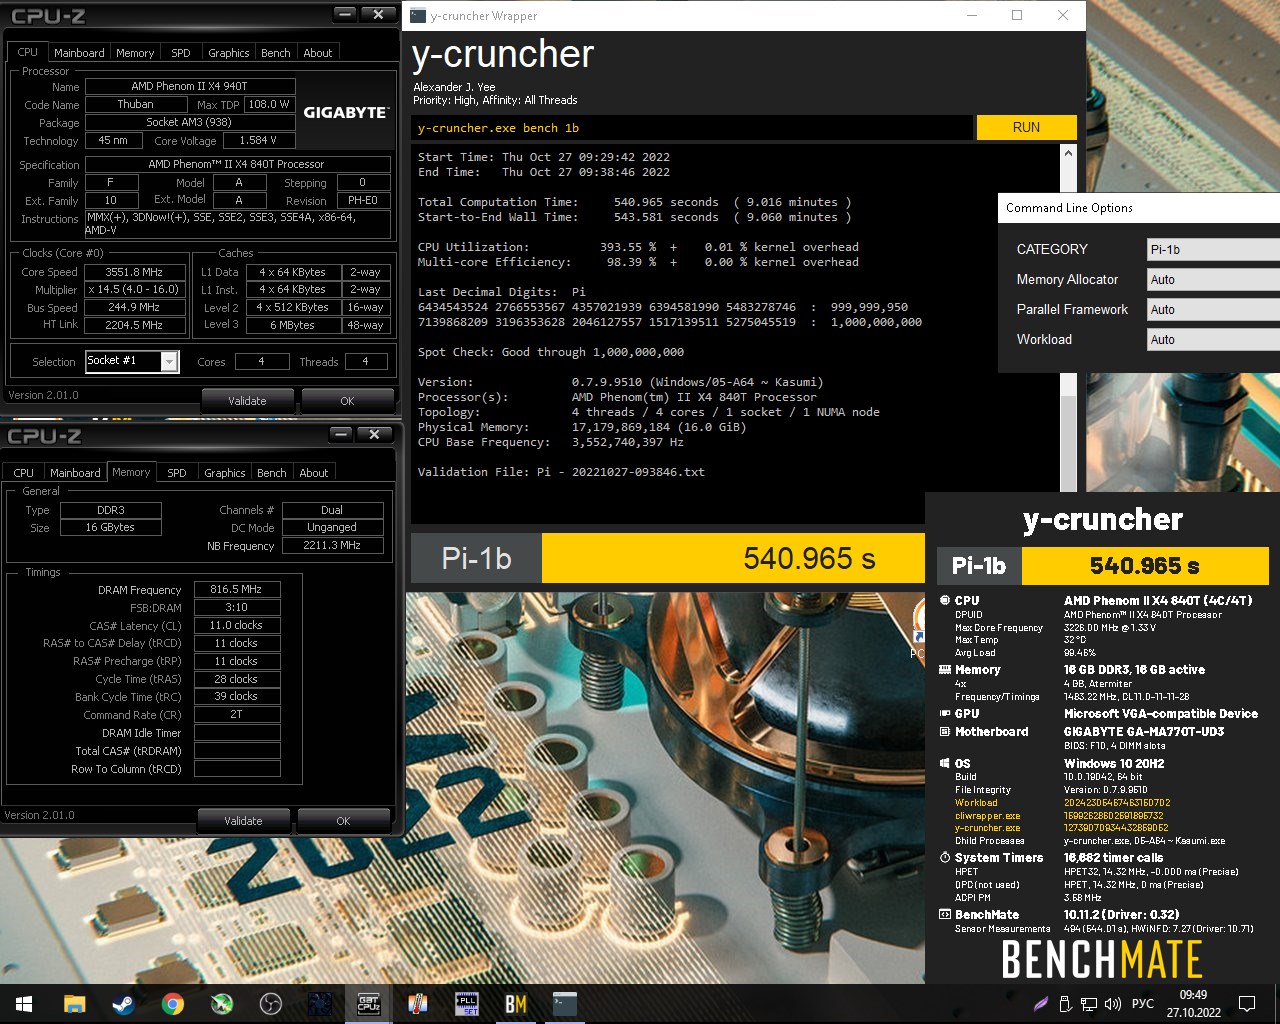The width and height of the screenshot is (1280, 1024).
Task: Click the yellow Pi-1b 540.965 s result bar
Action: pos(733,558)
